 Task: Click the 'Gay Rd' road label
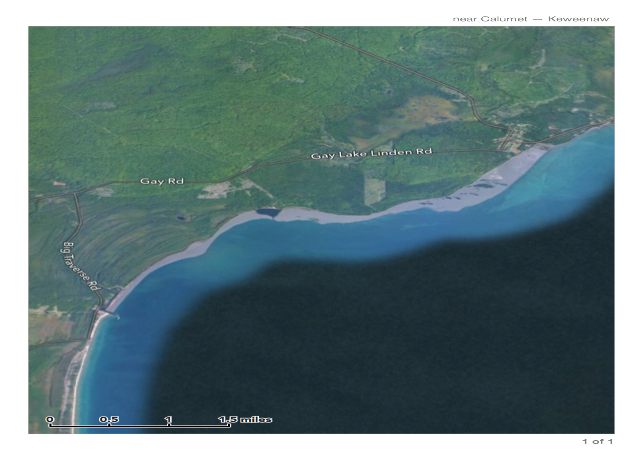pyautogui.click(x=162, y=181)
